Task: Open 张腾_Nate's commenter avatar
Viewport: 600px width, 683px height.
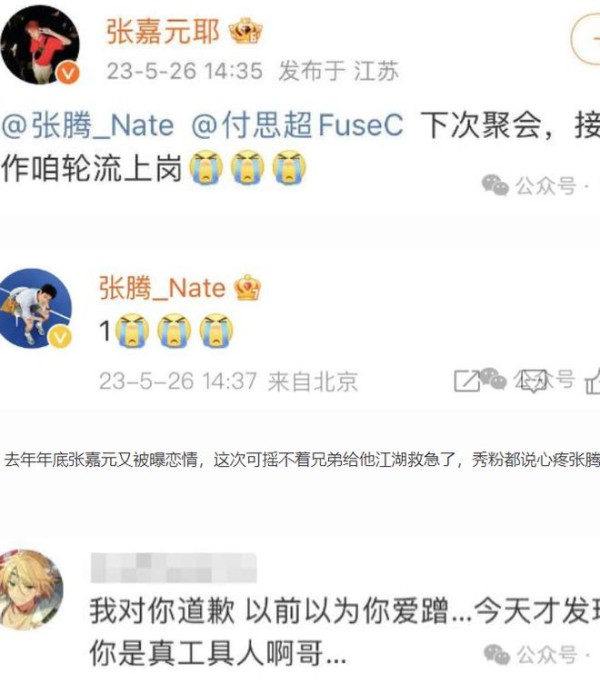Action: coord(36,308)
